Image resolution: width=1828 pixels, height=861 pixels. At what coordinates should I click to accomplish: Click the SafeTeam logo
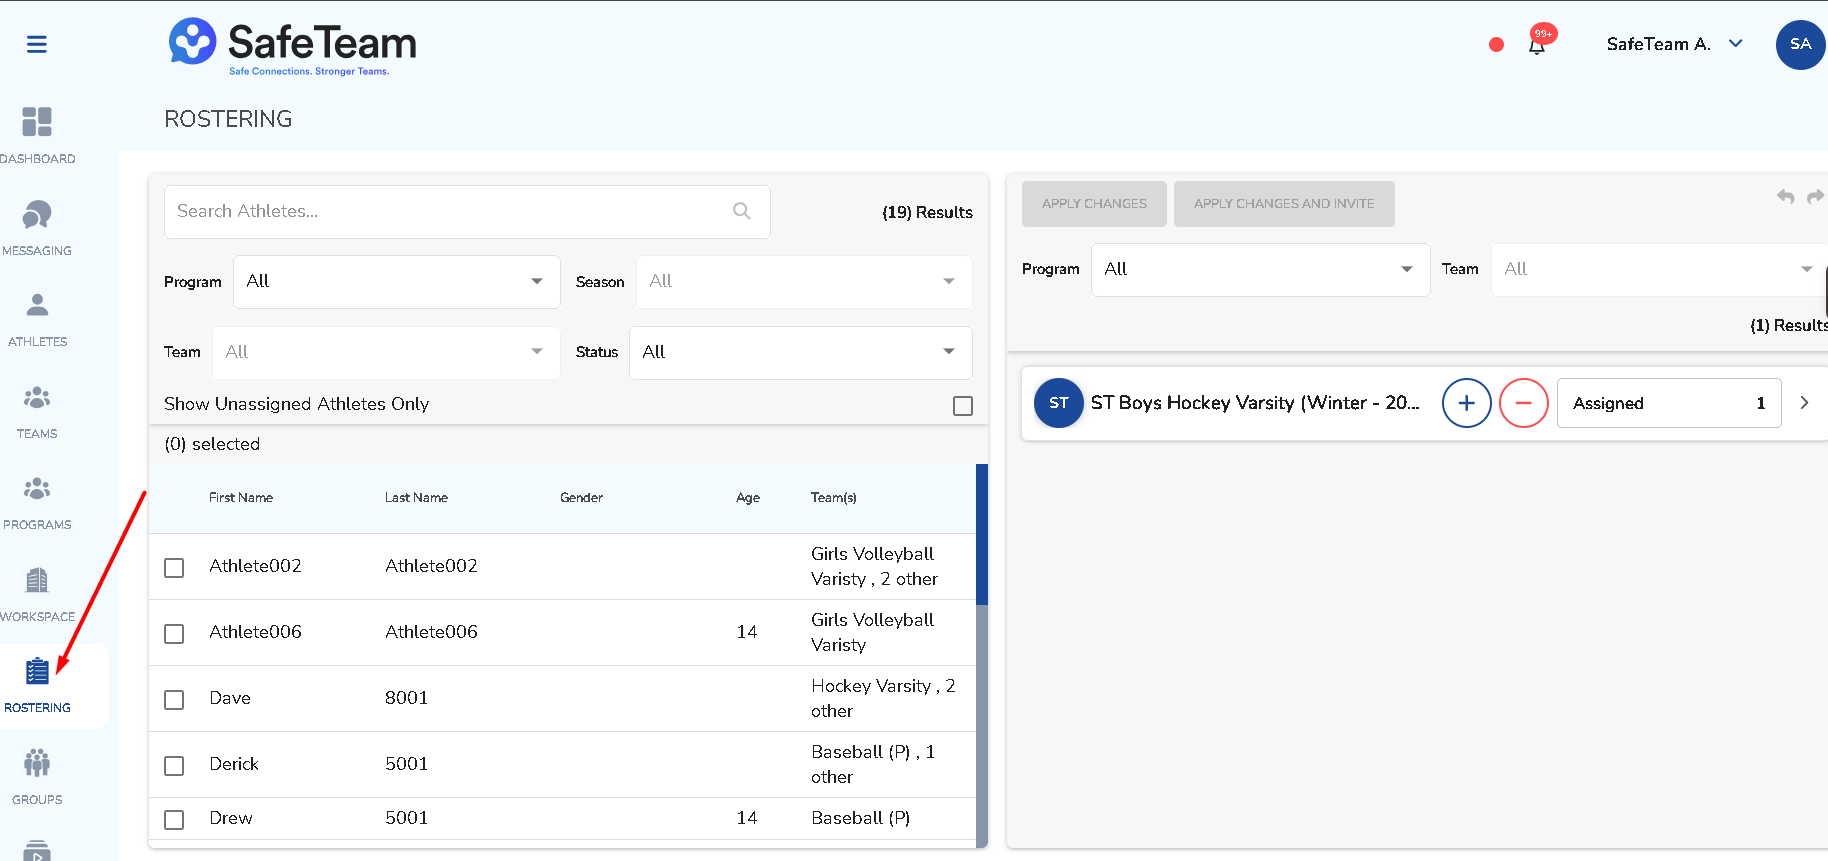click(x=292, y=46)
